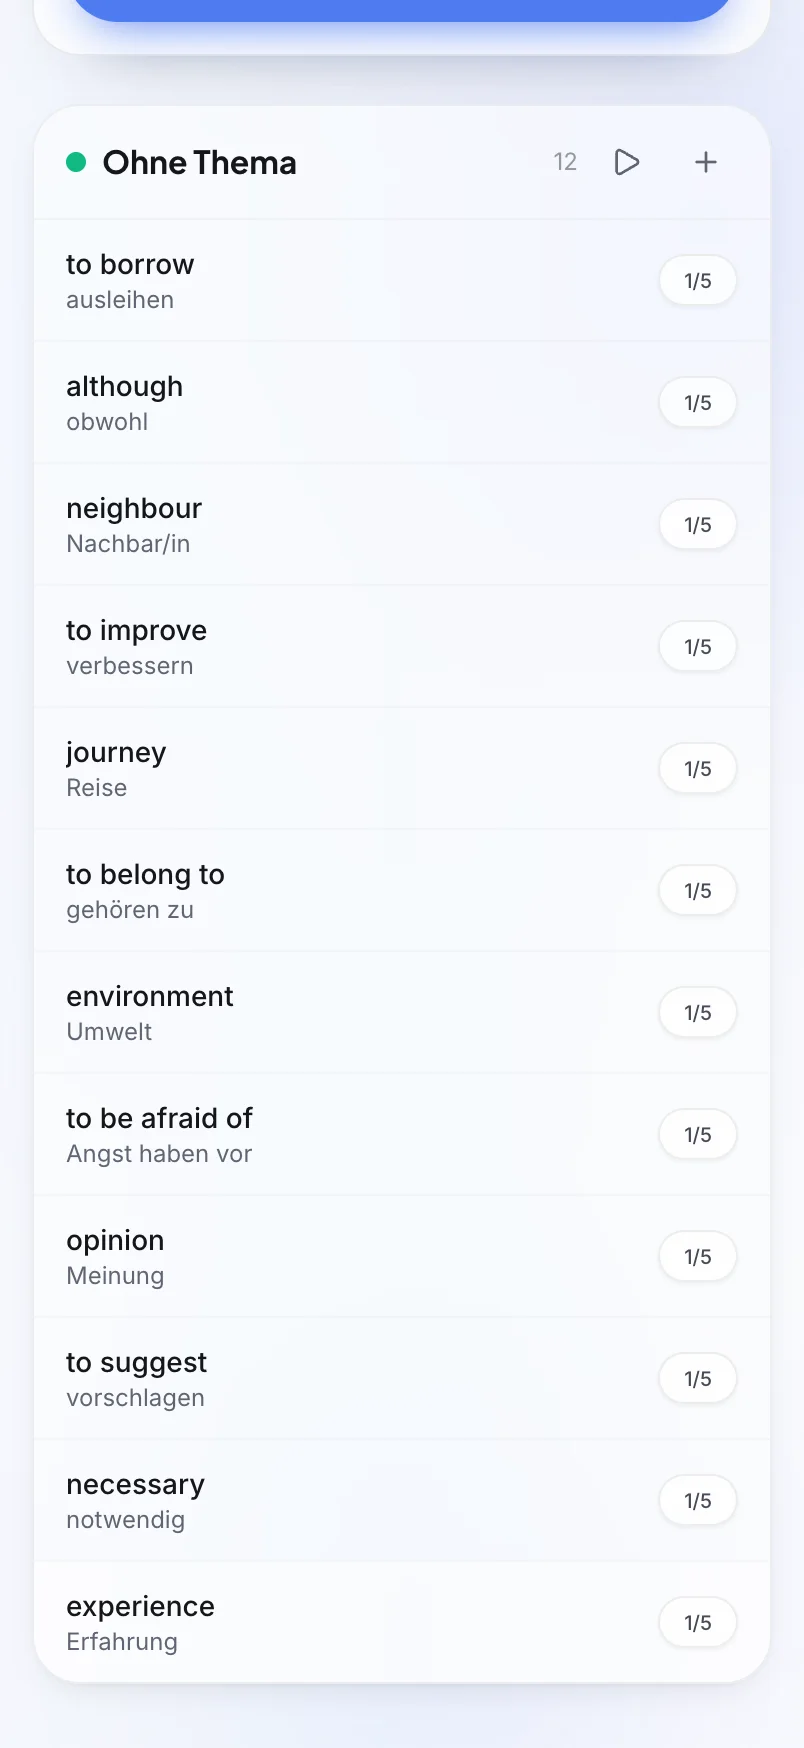Start practice with the play icon
Image resolution: width=804 pixels, height=1748 pixels.
(627, 162)
